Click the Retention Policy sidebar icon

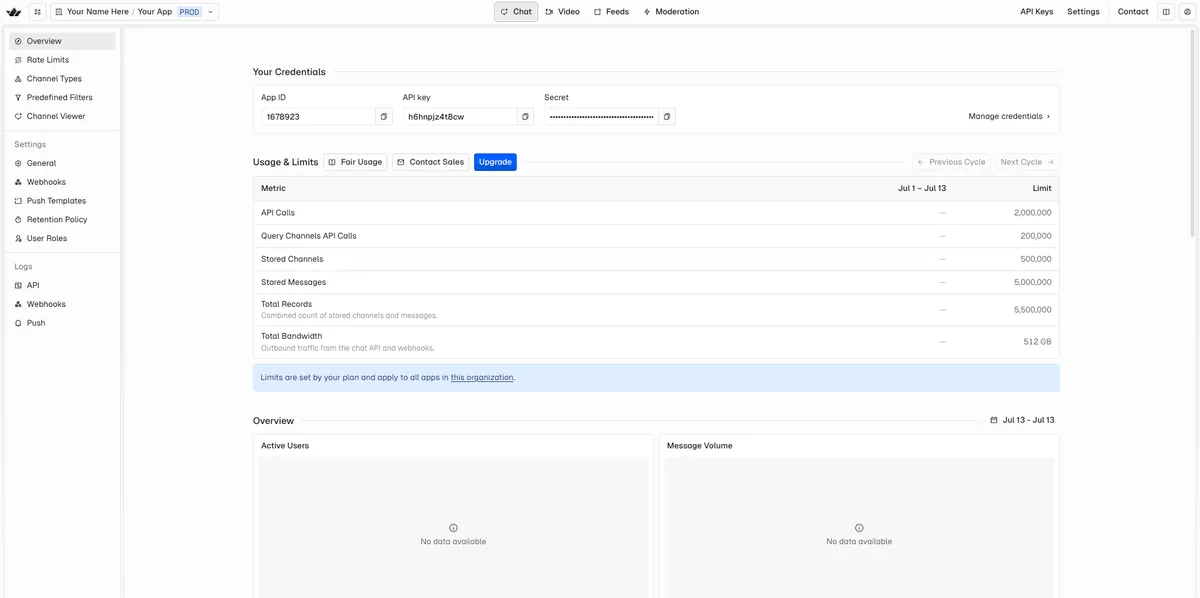[x=18, y=220]
